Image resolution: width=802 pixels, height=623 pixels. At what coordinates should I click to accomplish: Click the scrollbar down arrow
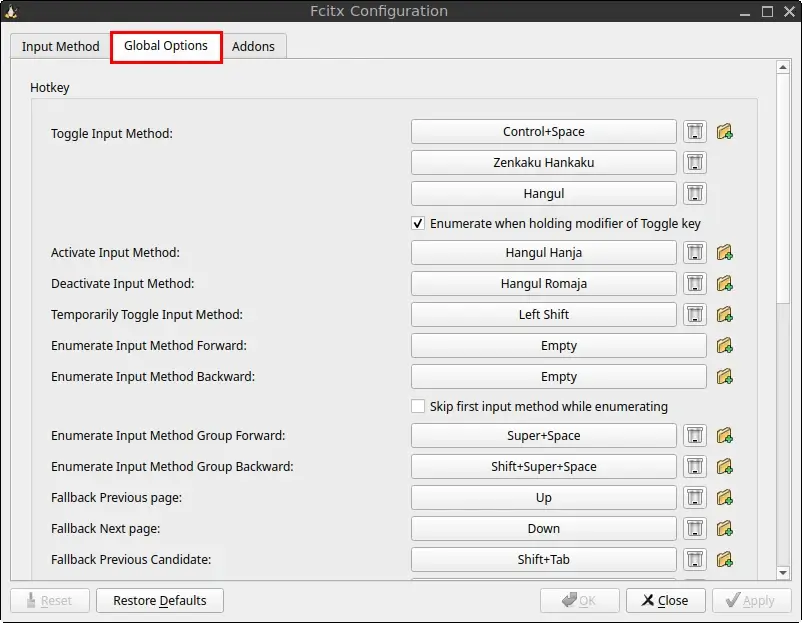(x=783, y=573)
